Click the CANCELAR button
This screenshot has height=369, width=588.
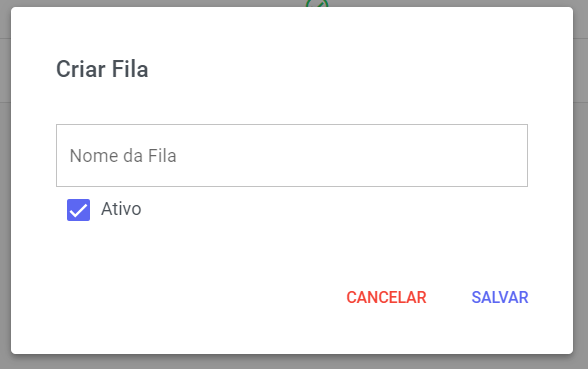point(386,297)
